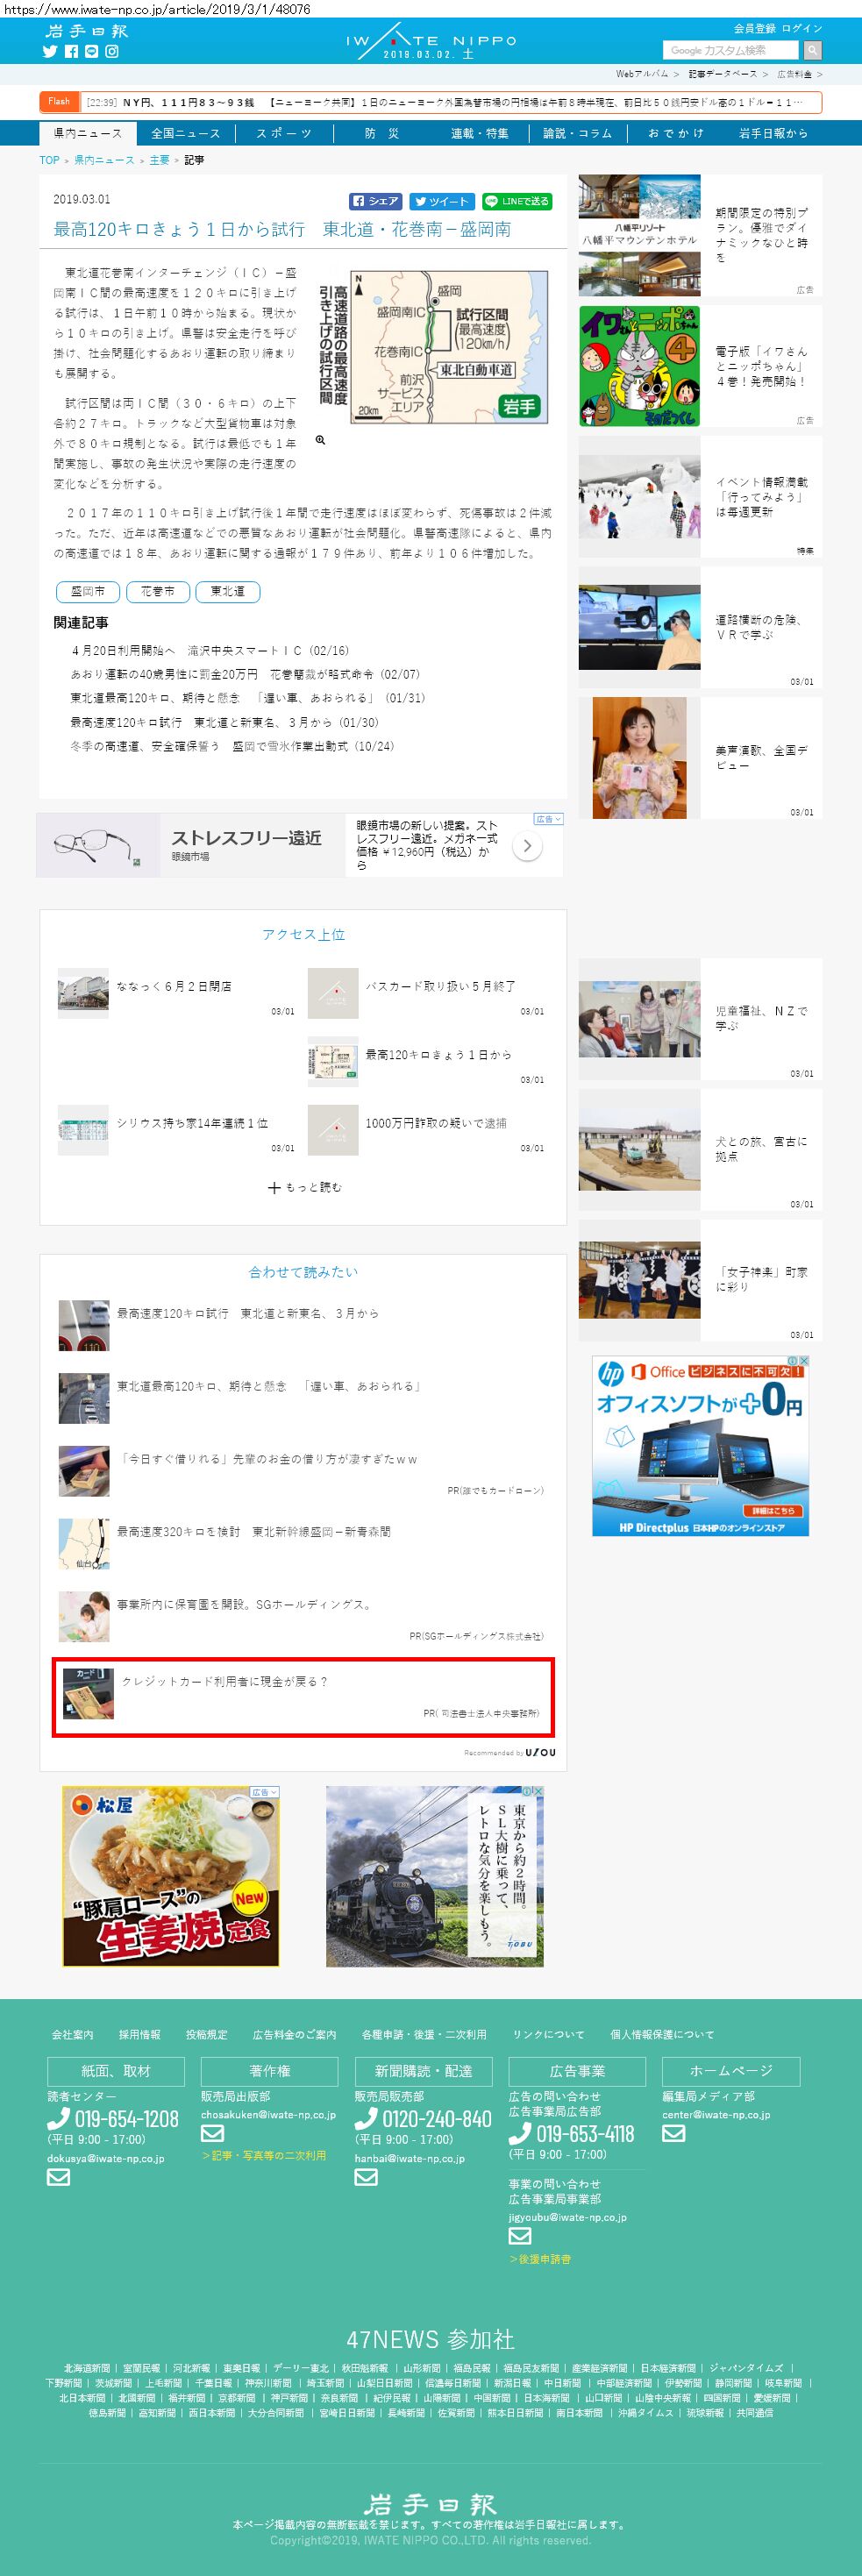Image resolution: width=862 pixels, height=2576 pixels.
Task: Select the 全国ニュース navigation tab
Action: tap(185, 133)
